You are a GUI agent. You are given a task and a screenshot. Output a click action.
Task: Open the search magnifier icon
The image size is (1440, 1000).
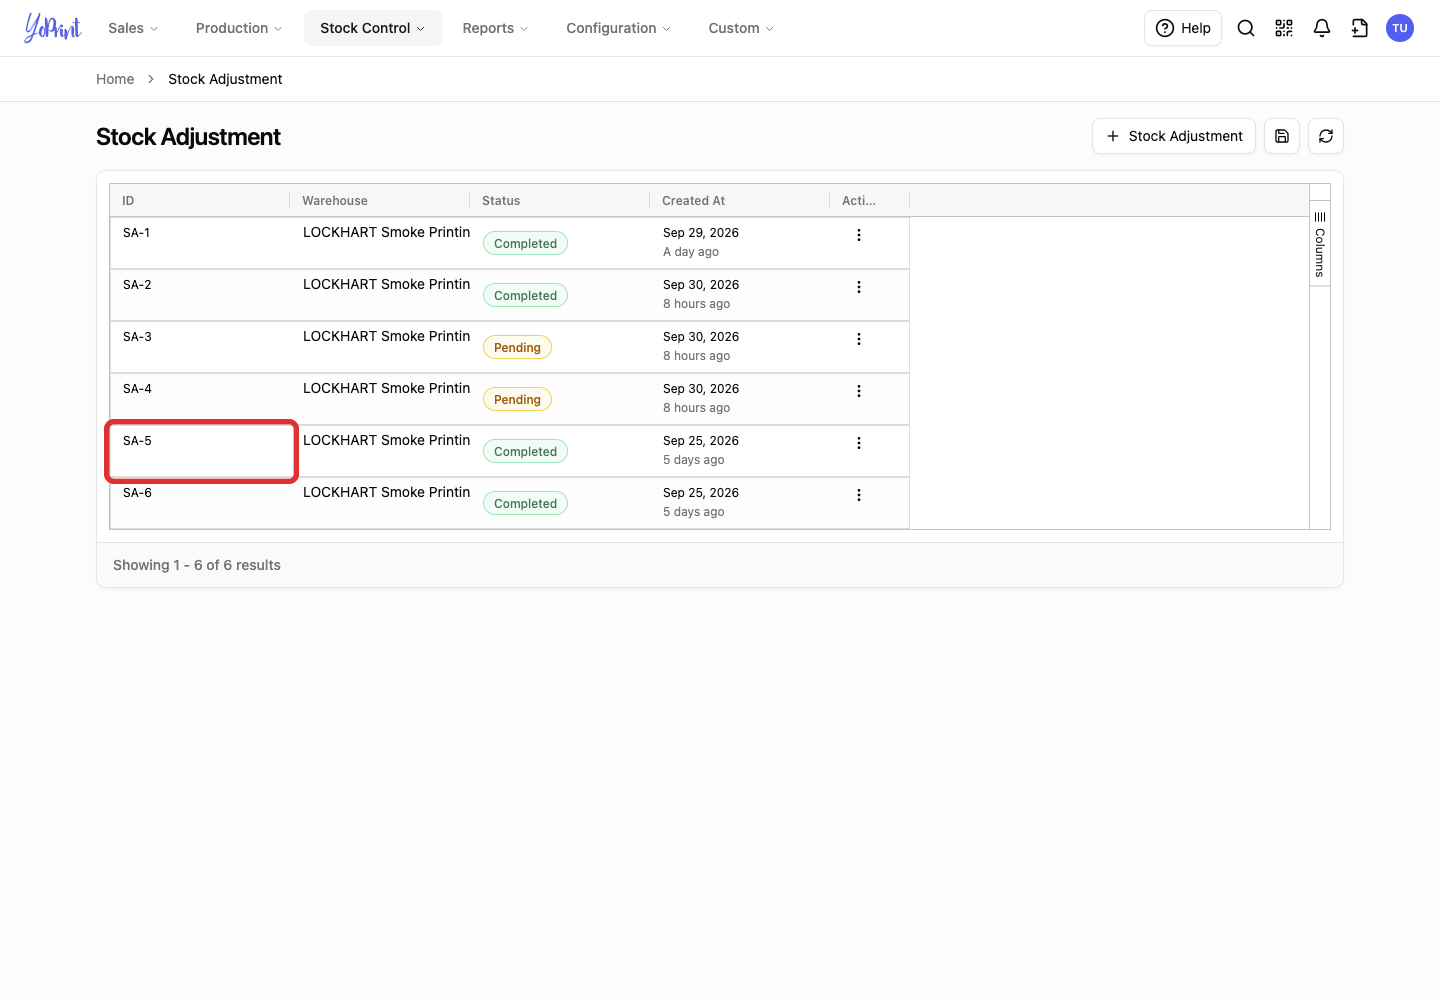[1246, 28]
